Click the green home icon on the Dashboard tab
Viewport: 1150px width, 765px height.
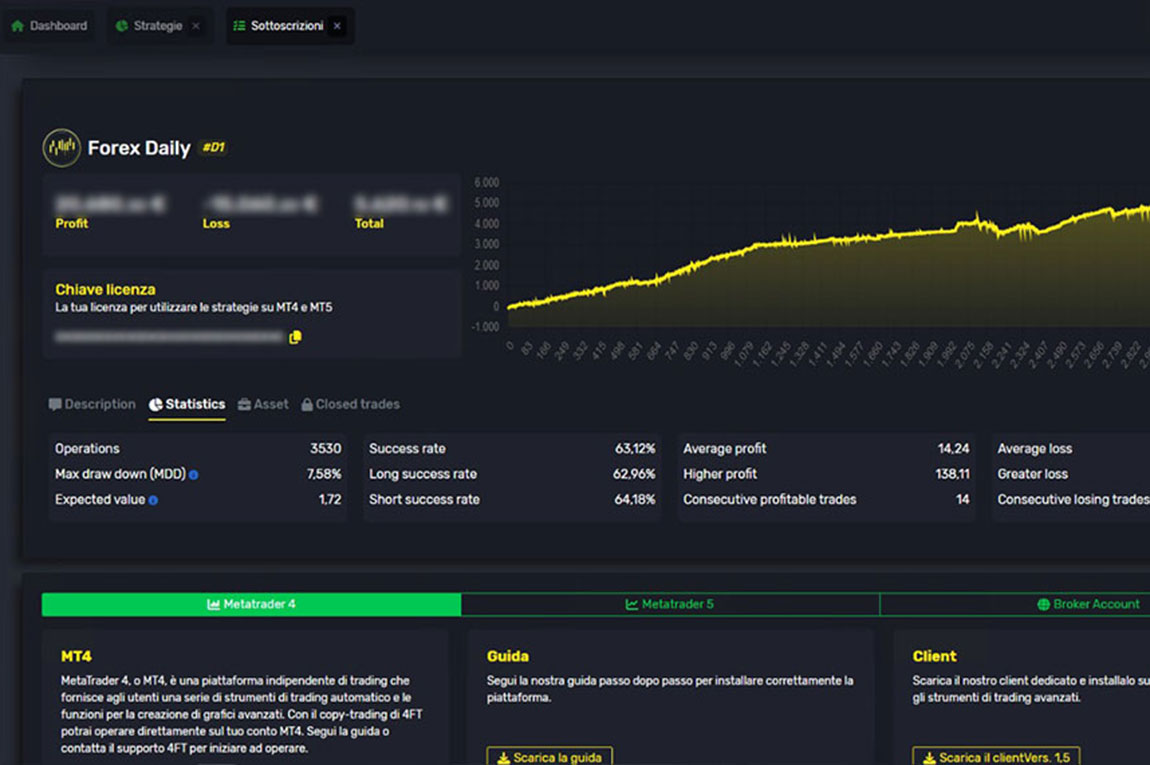[x=17, y=26]
